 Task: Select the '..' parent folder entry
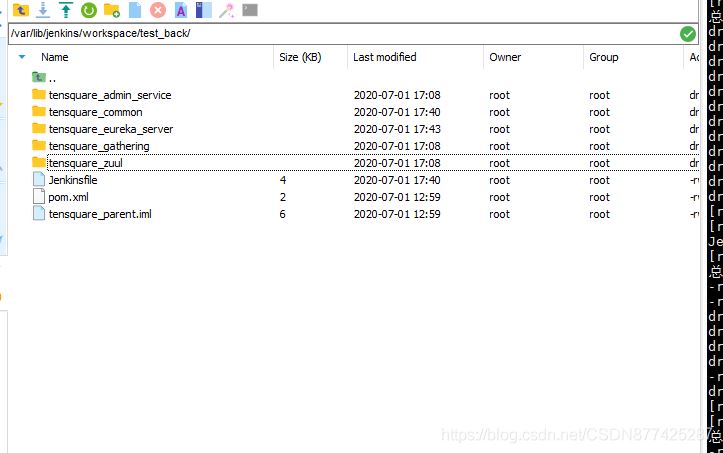point(52,78)
